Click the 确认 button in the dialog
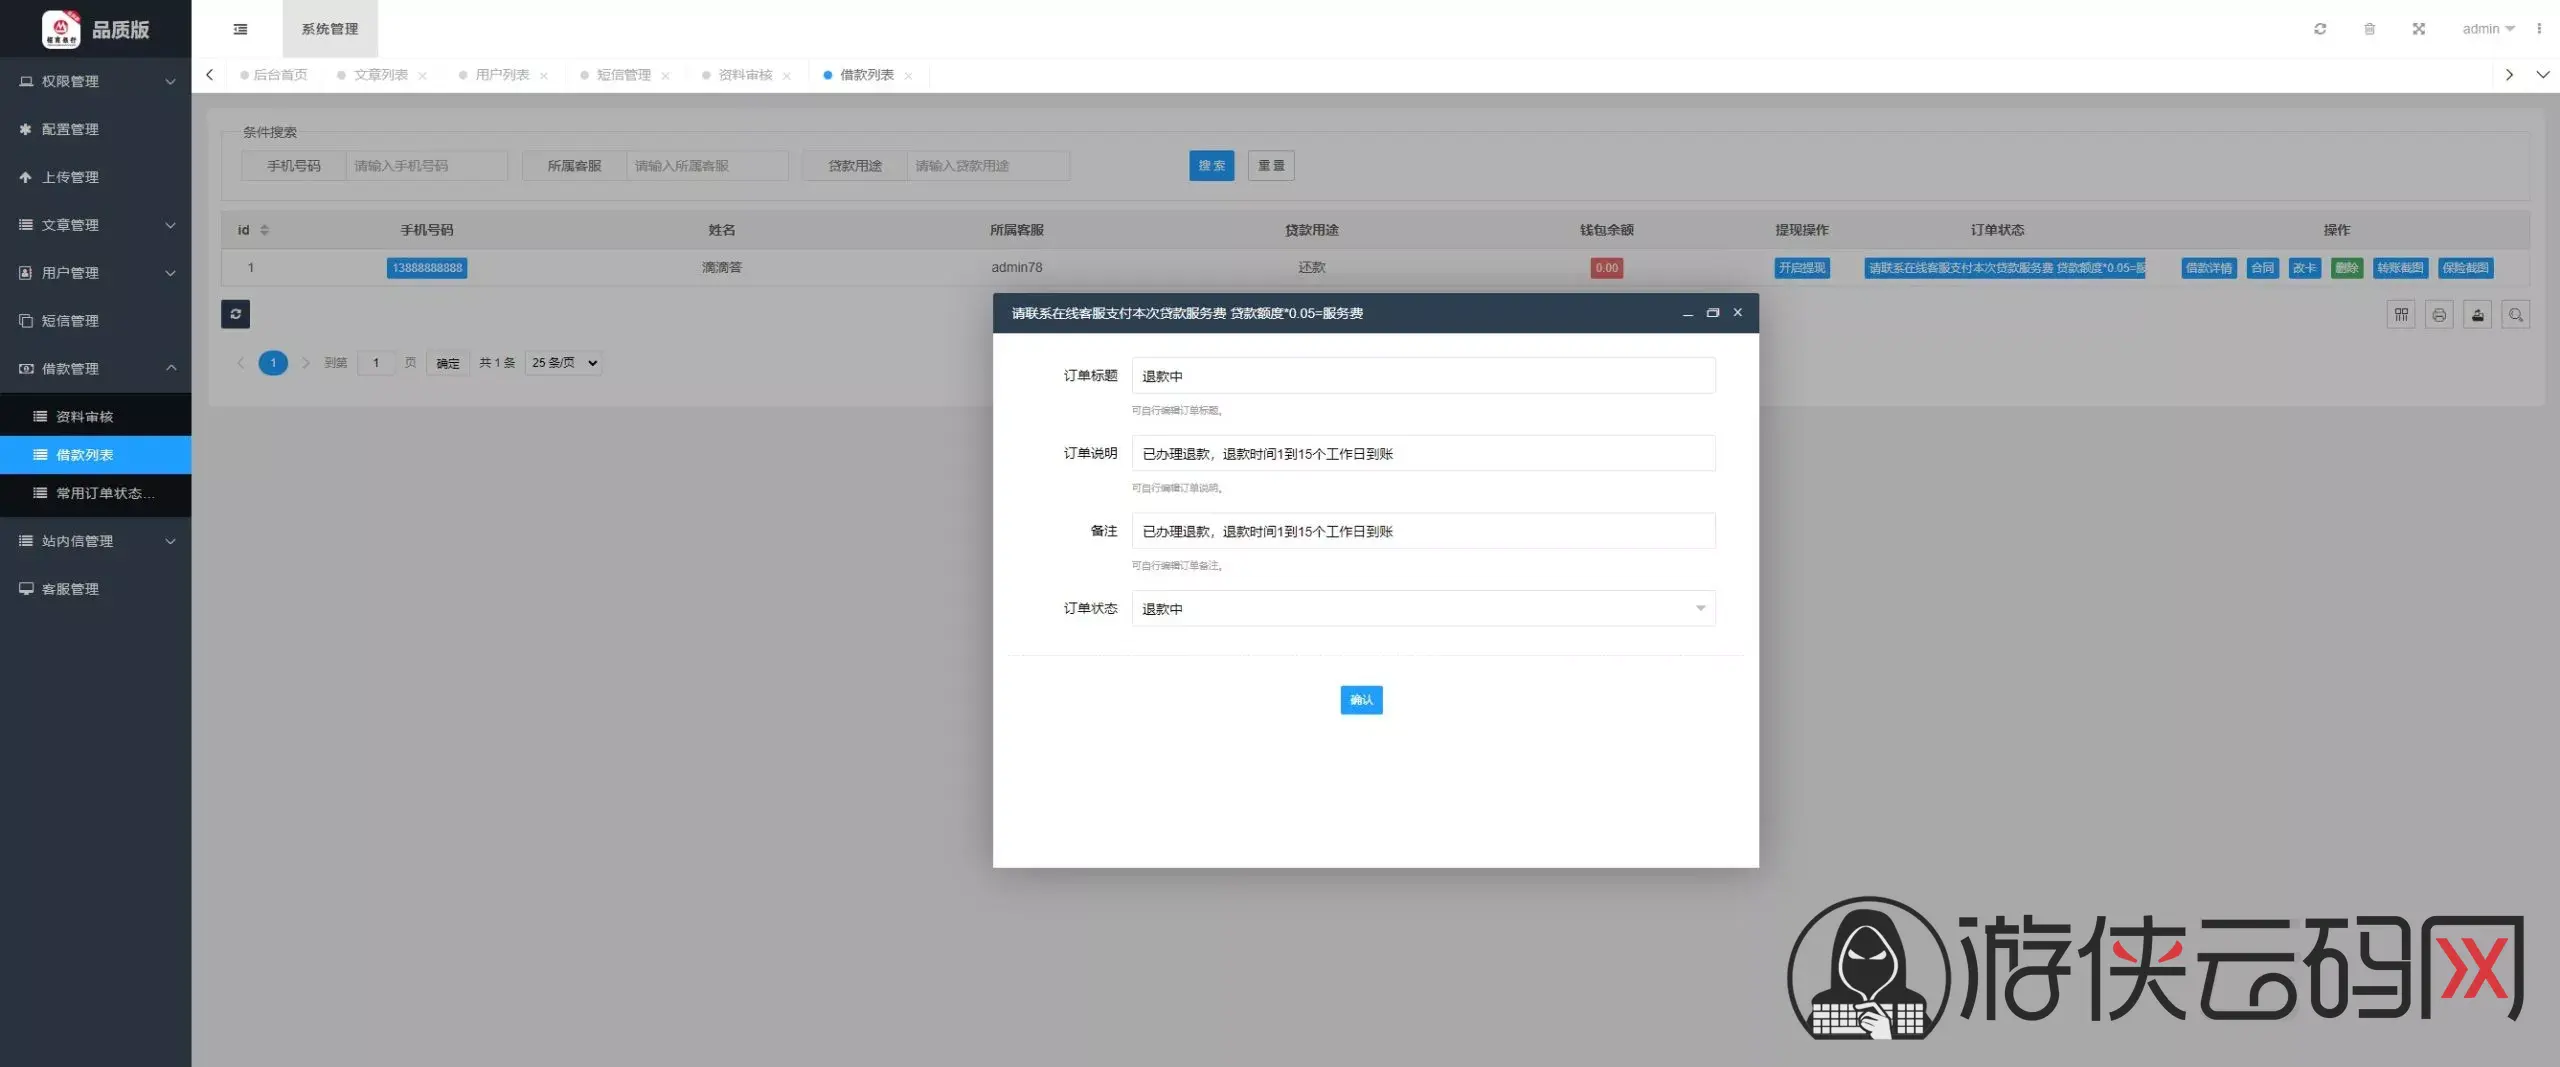2560x1067 pixels. (1361, 700)
